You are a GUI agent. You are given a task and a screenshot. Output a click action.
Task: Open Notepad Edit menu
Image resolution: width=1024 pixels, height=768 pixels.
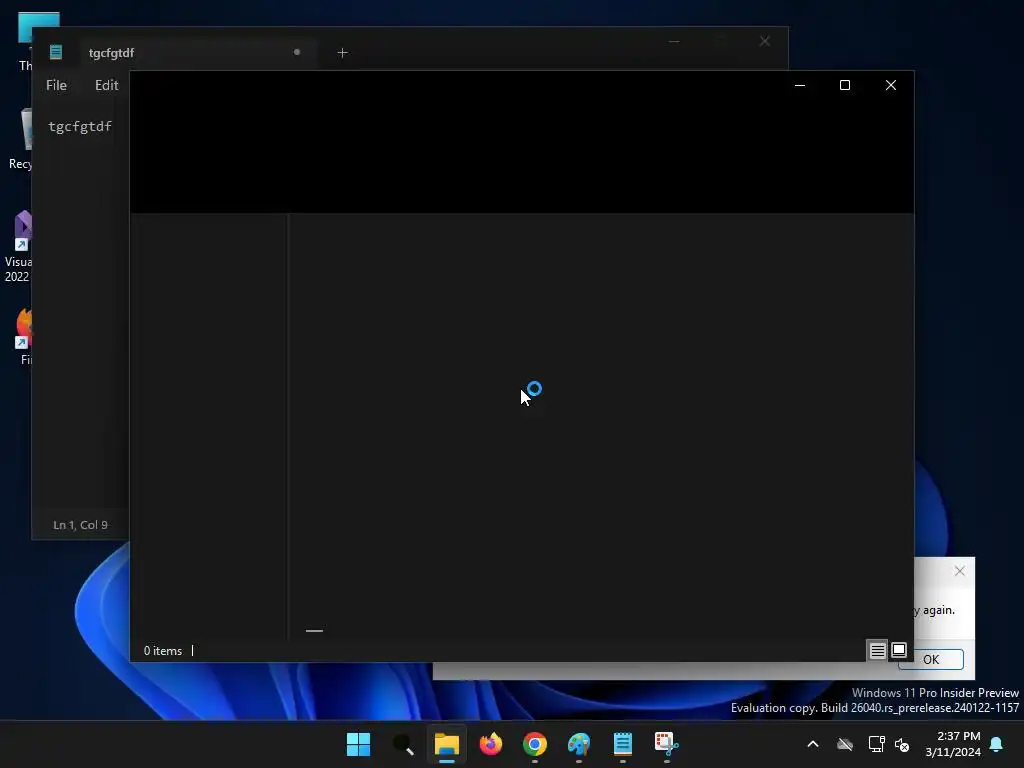point(106,85)
